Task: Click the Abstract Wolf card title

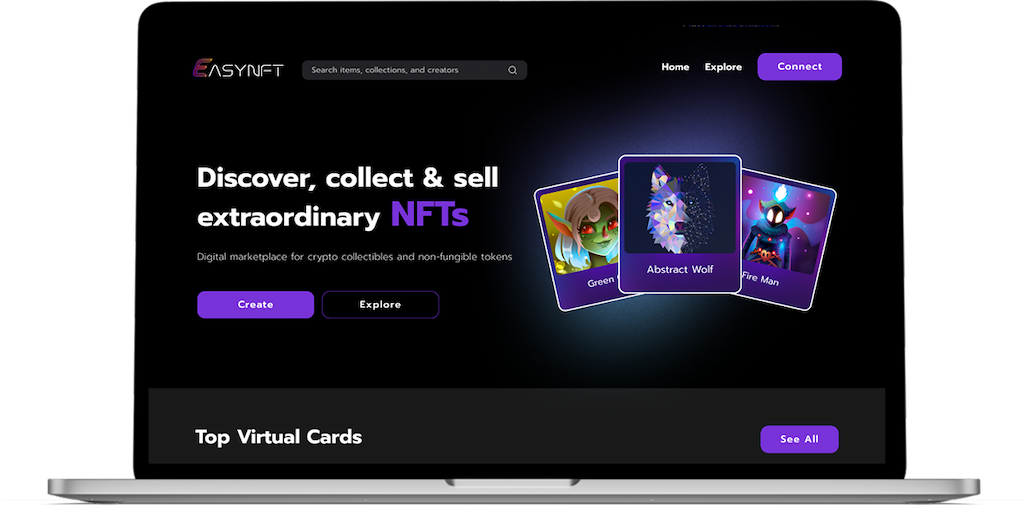Action: click(680, 269)
